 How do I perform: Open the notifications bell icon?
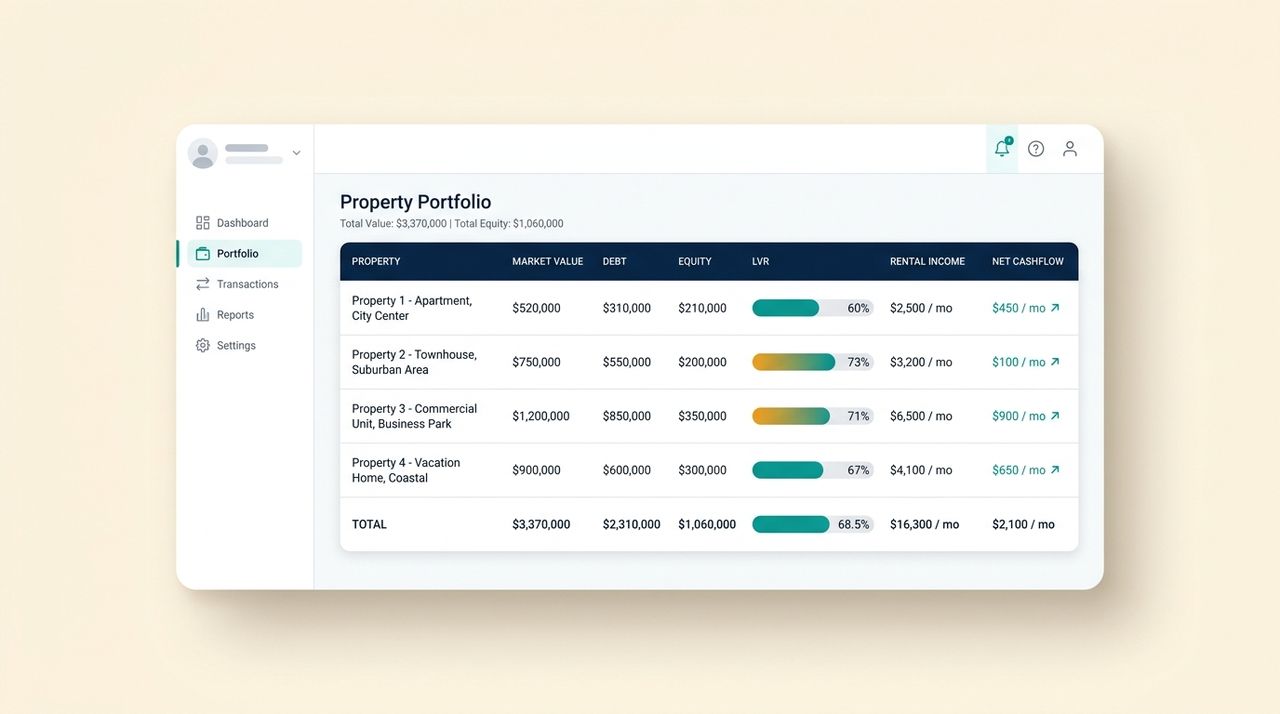coord(1002,148)
